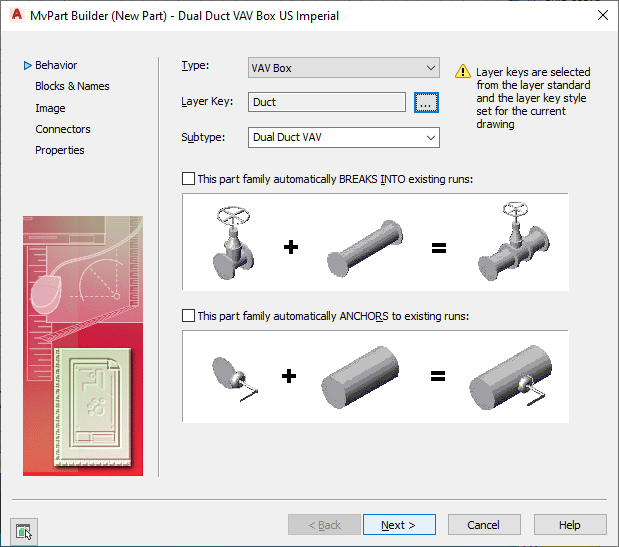The width and height of the screenshot is (619, 547).
Task: Click the 'Layer keys are selected' note text
Action: pos(533,98)
